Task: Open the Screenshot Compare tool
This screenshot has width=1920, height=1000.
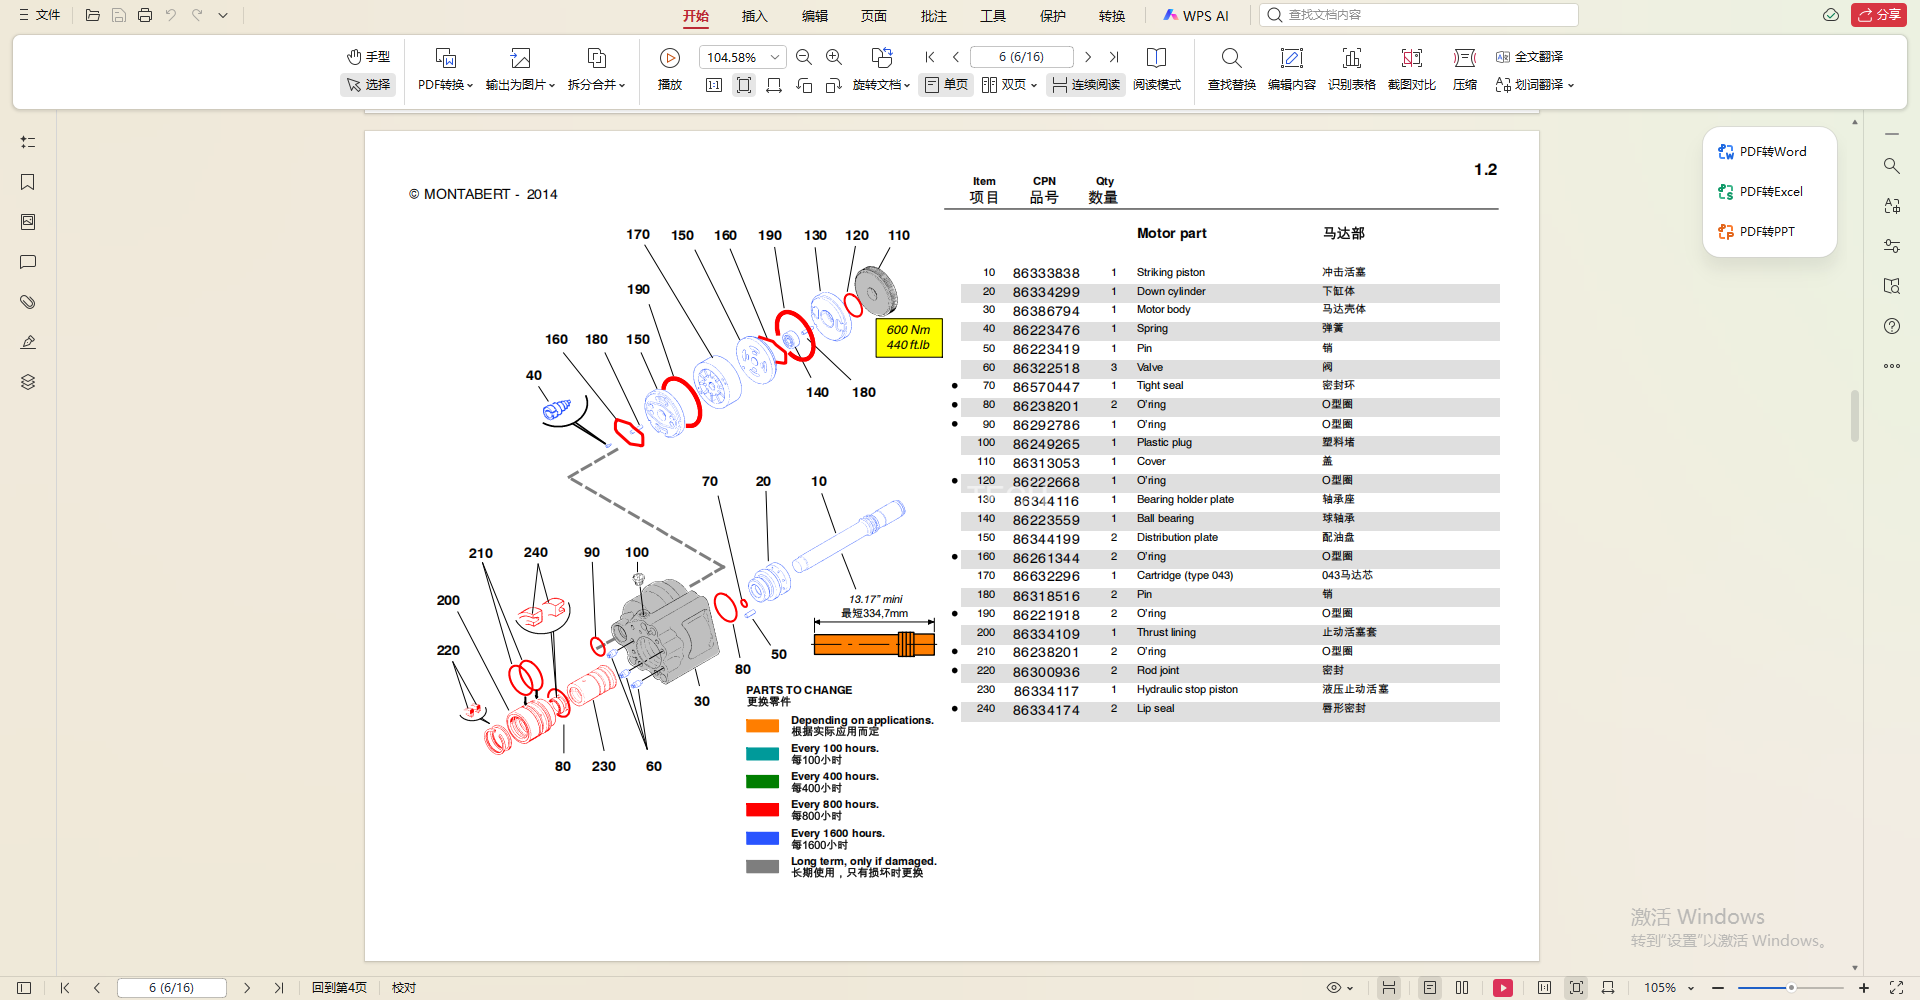Action: coord(1411,58)
